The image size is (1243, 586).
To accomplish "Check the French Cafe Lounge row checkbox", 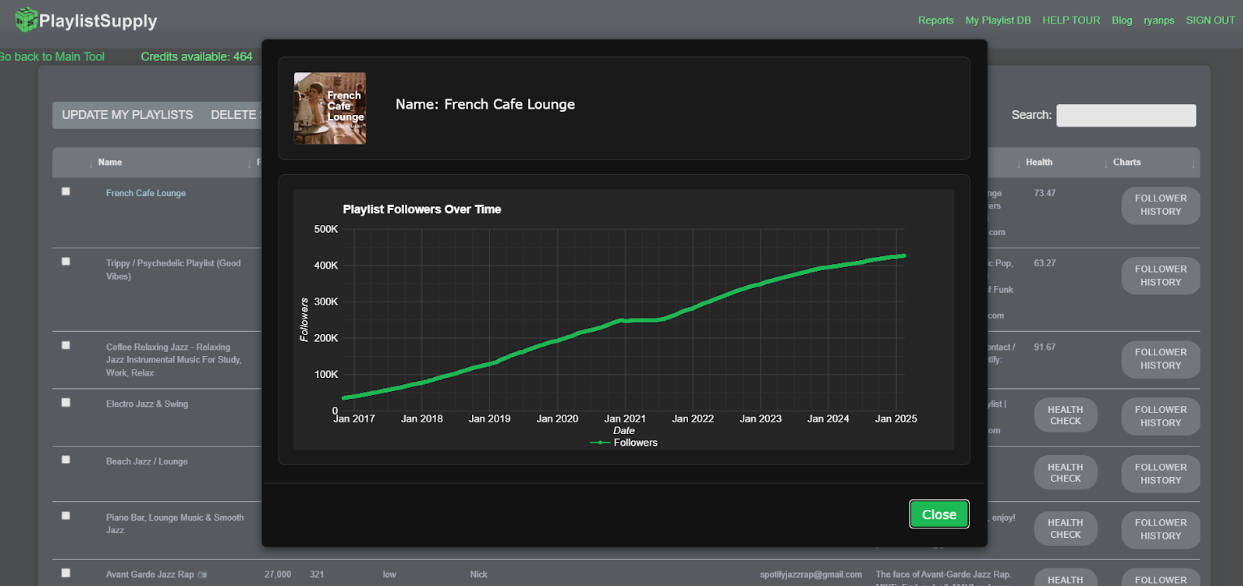I will pyautogui.click(x=65, y=191).
